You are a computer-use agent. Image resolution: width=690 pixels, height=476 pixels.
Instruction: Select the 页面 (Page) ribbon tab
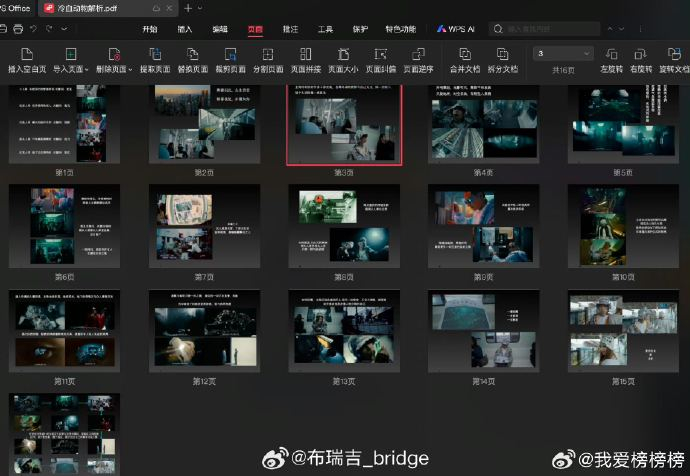coord(255,29)
